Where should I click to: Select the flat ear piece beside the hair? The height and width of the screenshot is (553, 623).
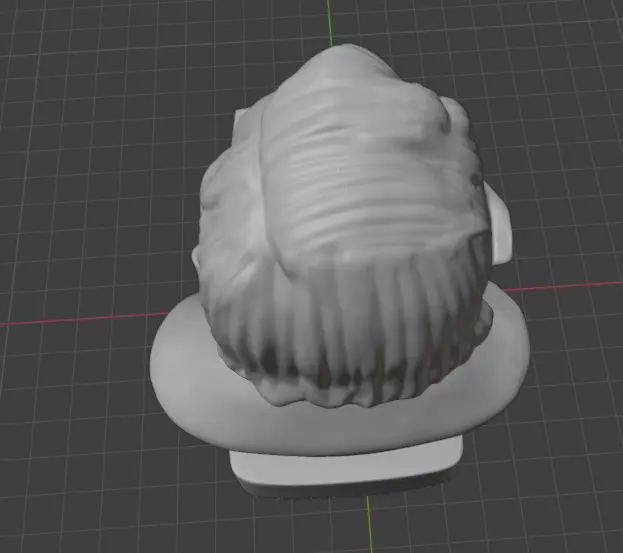click(501, 224)
